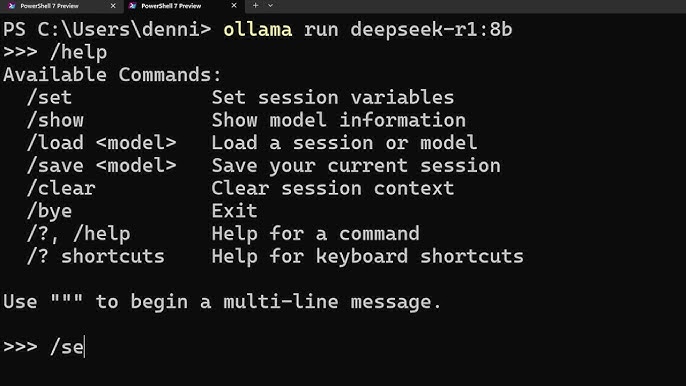
Task: Click the '/show' command entry
Action: pos(55,120)
